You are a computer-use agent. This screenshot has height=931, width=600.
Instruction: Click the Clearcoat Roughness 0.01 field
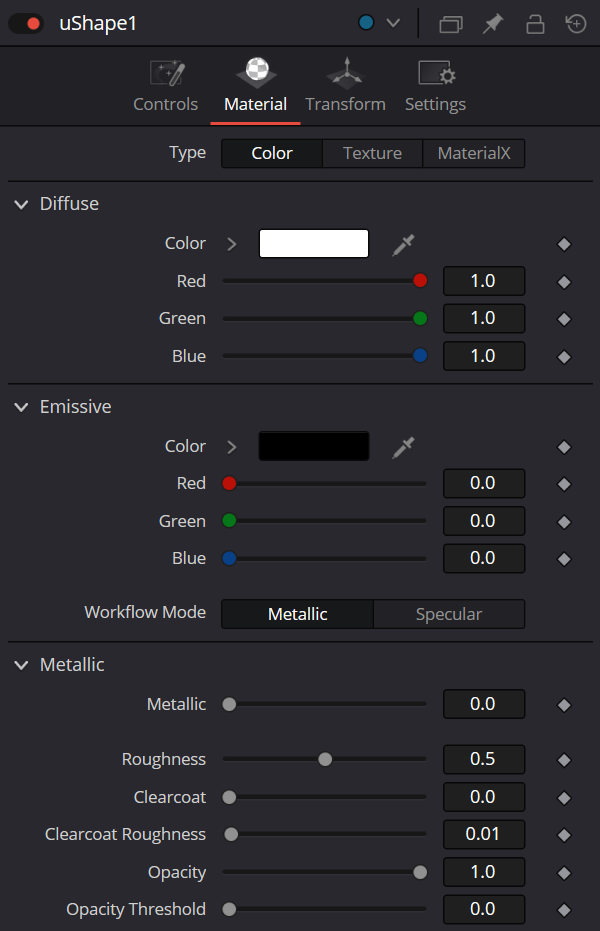click(x=484, y=834)
